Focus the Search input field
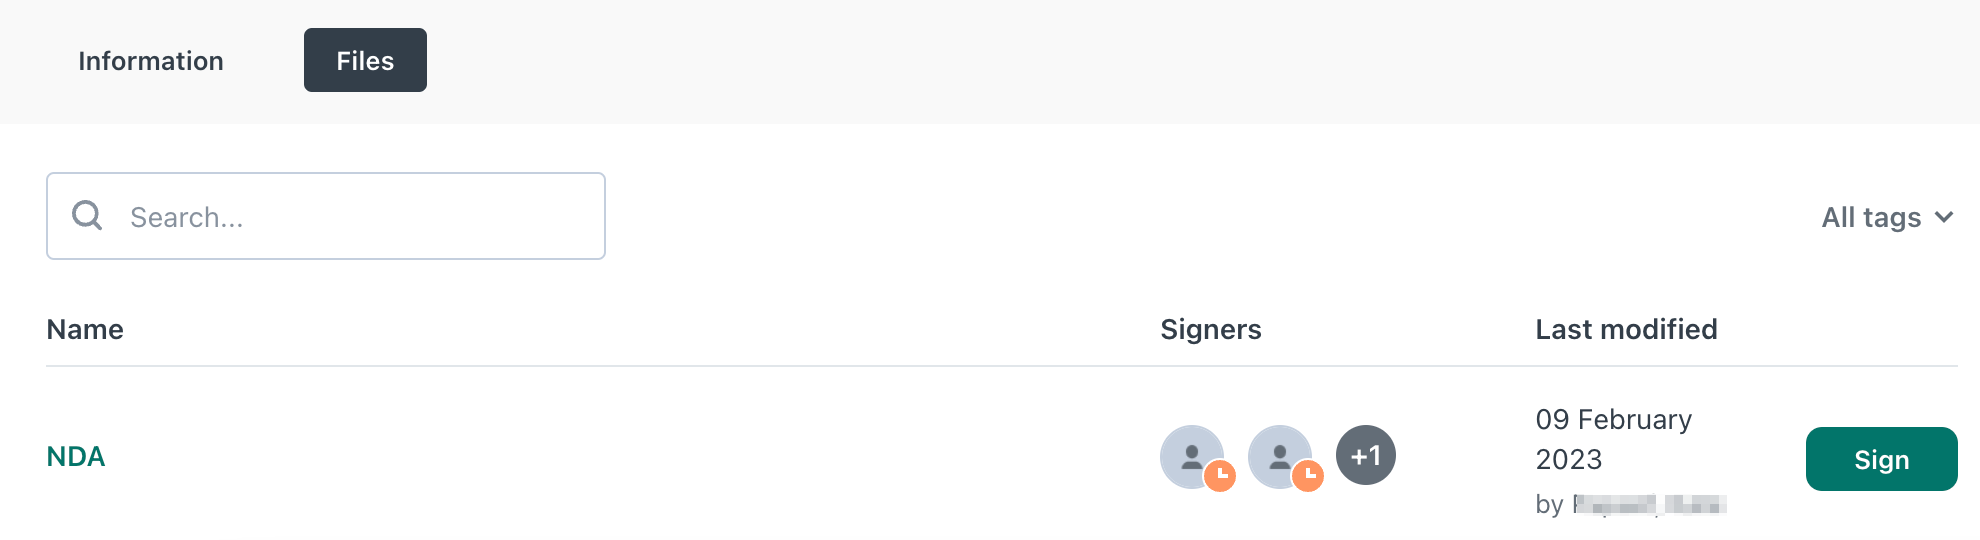The image size is (1980, 540). pyautogui.click(x=326, y=216)
